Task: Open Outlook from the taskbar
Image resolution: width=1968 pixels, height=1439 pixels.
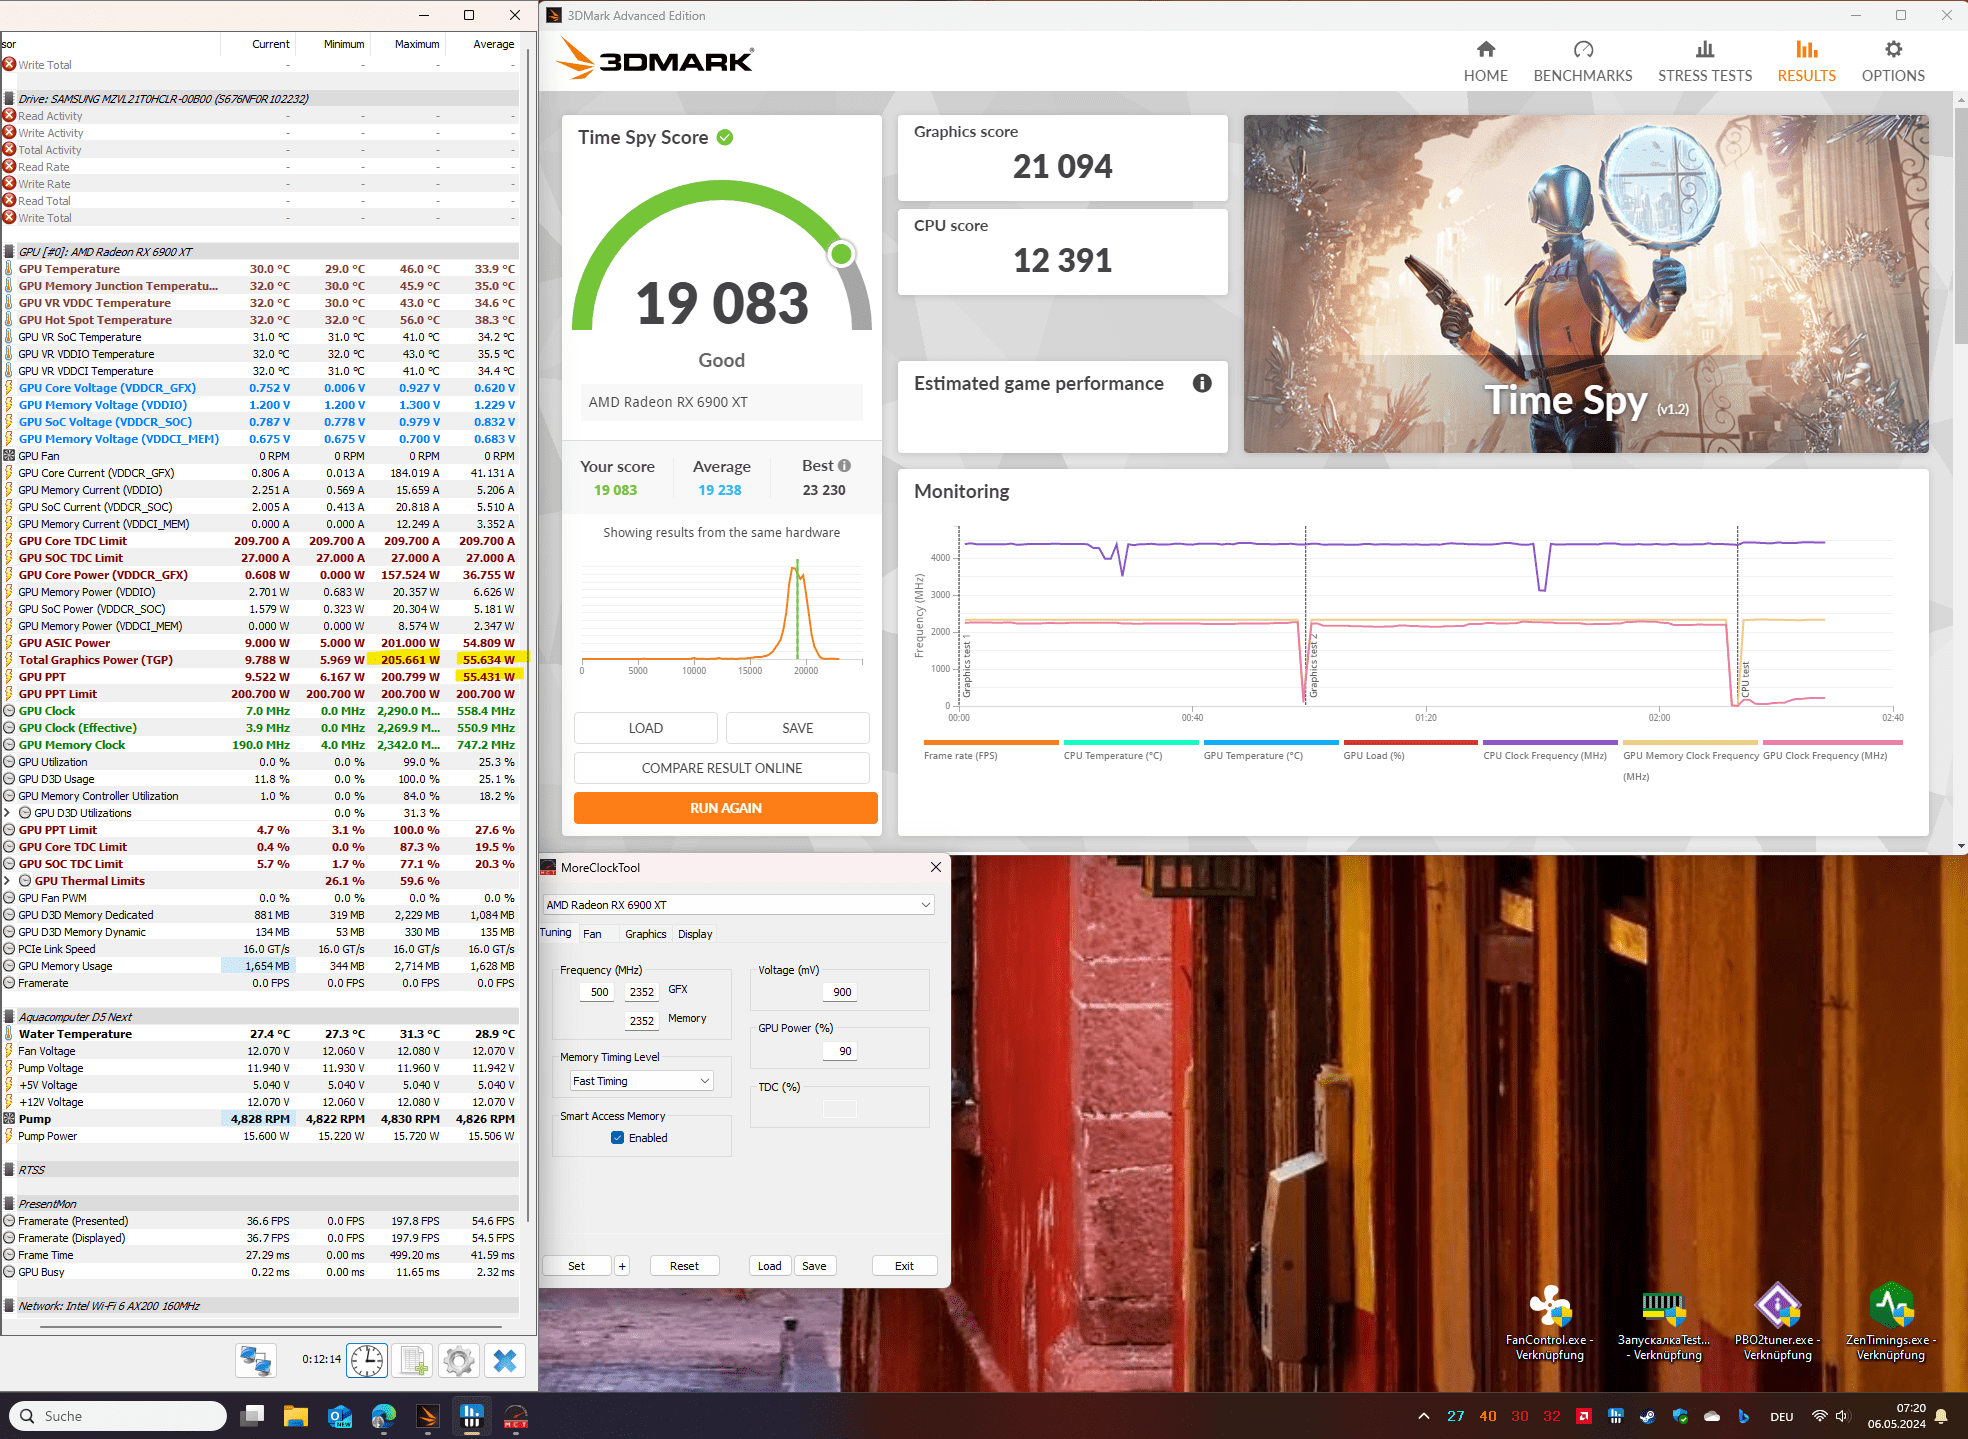Action: (339, 1416)
